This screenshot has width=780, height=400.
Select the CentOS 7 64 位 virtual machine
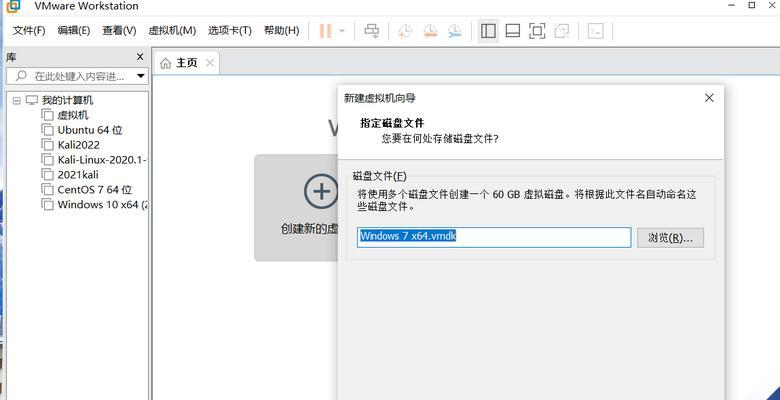click(95, 190)
